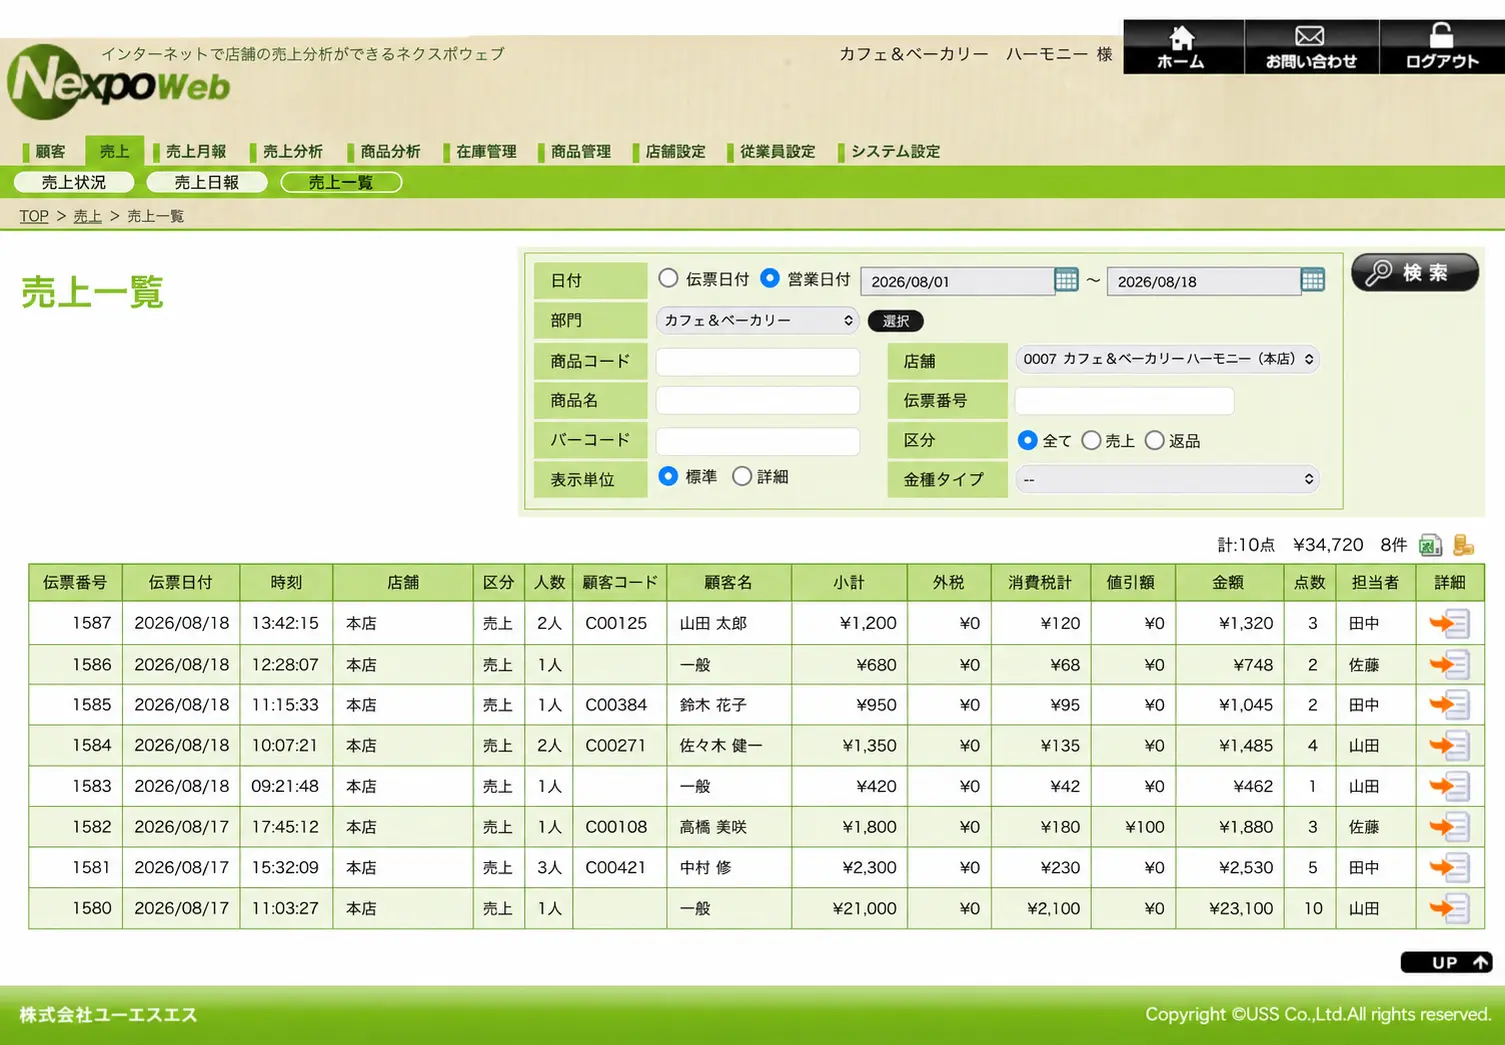Select 返品 radio in 区分 options
The height and width of the screenshot is (1045, 1505).
click(1154, 440)
